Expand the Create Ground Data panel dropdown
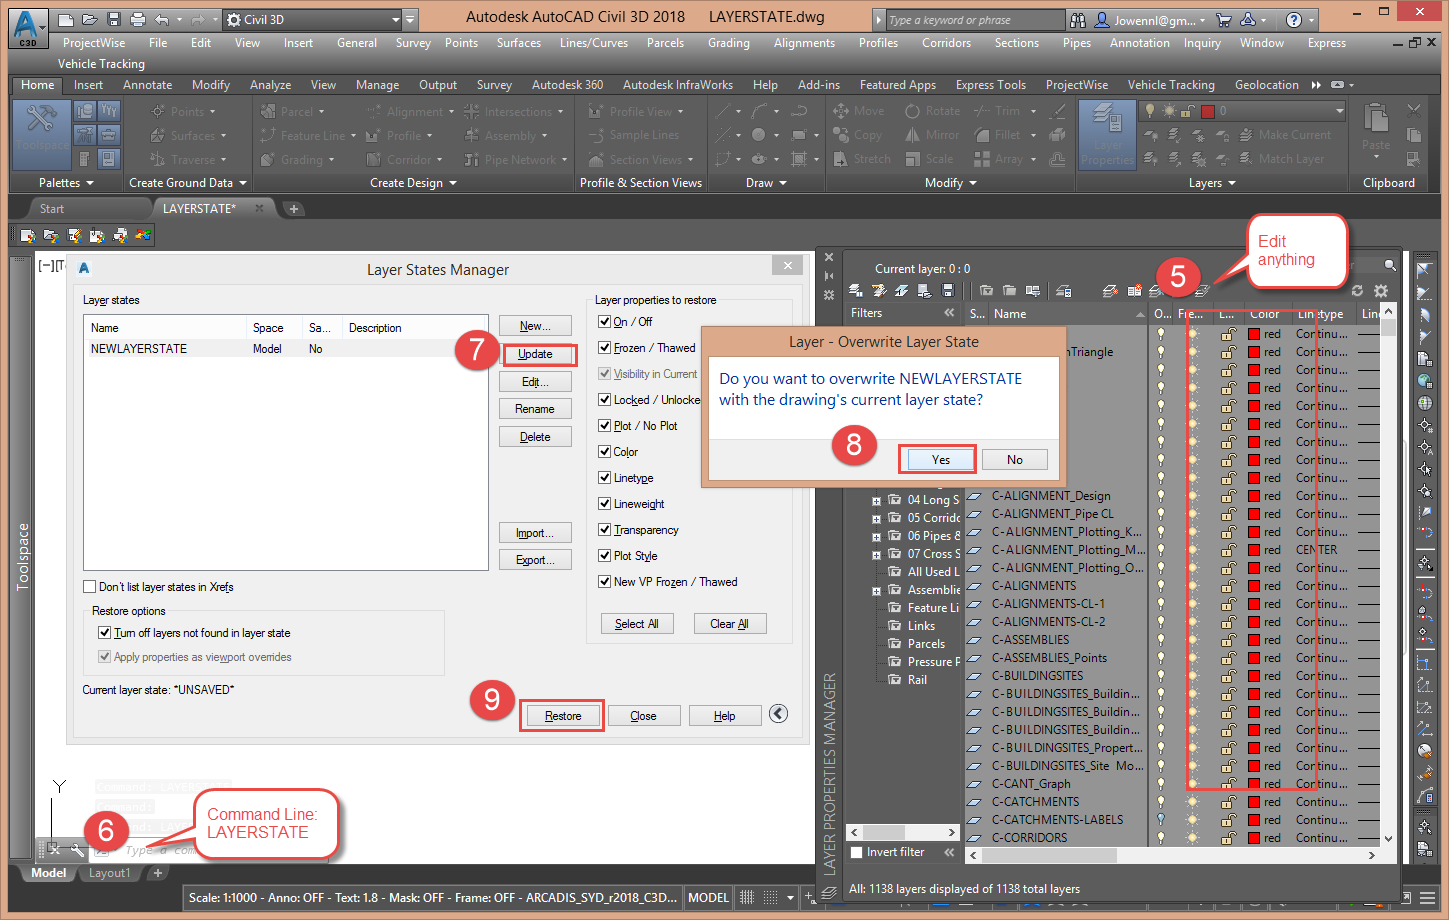 coord(187,183)
